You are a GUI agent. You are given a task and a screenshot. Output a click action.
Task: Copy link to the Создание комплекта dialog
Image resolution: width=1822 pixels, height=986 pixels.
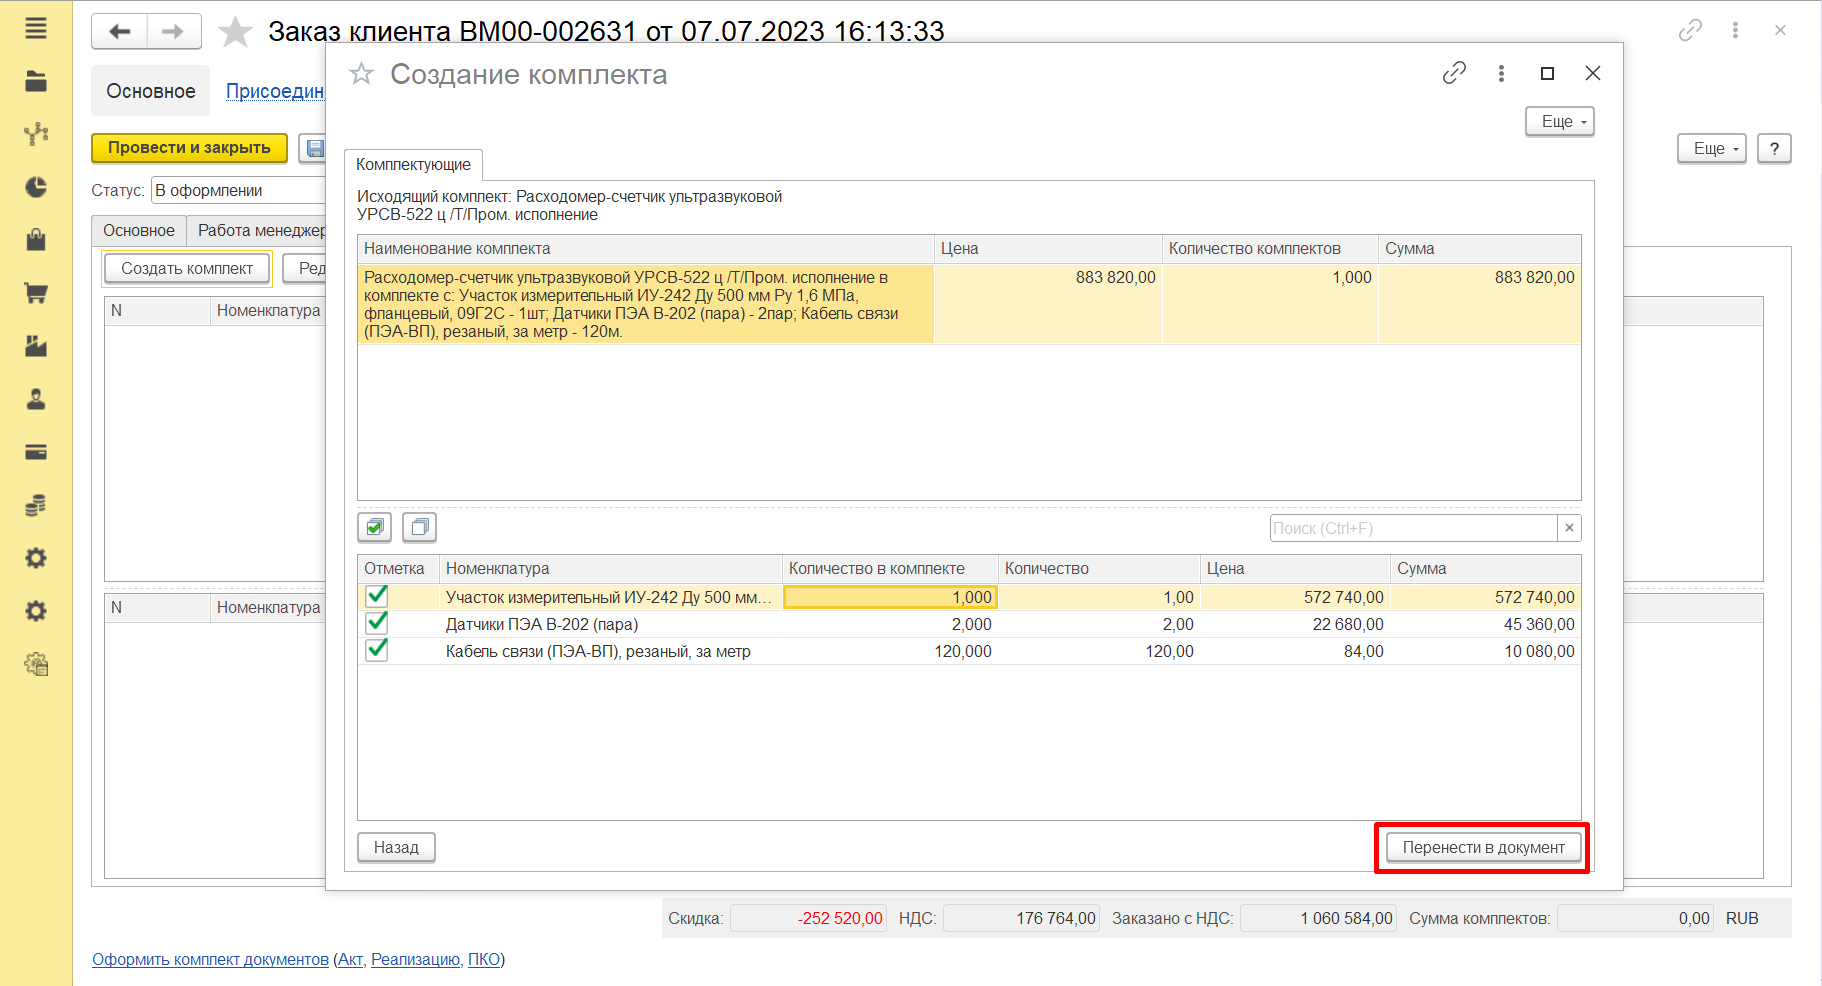pos(1454,73)
